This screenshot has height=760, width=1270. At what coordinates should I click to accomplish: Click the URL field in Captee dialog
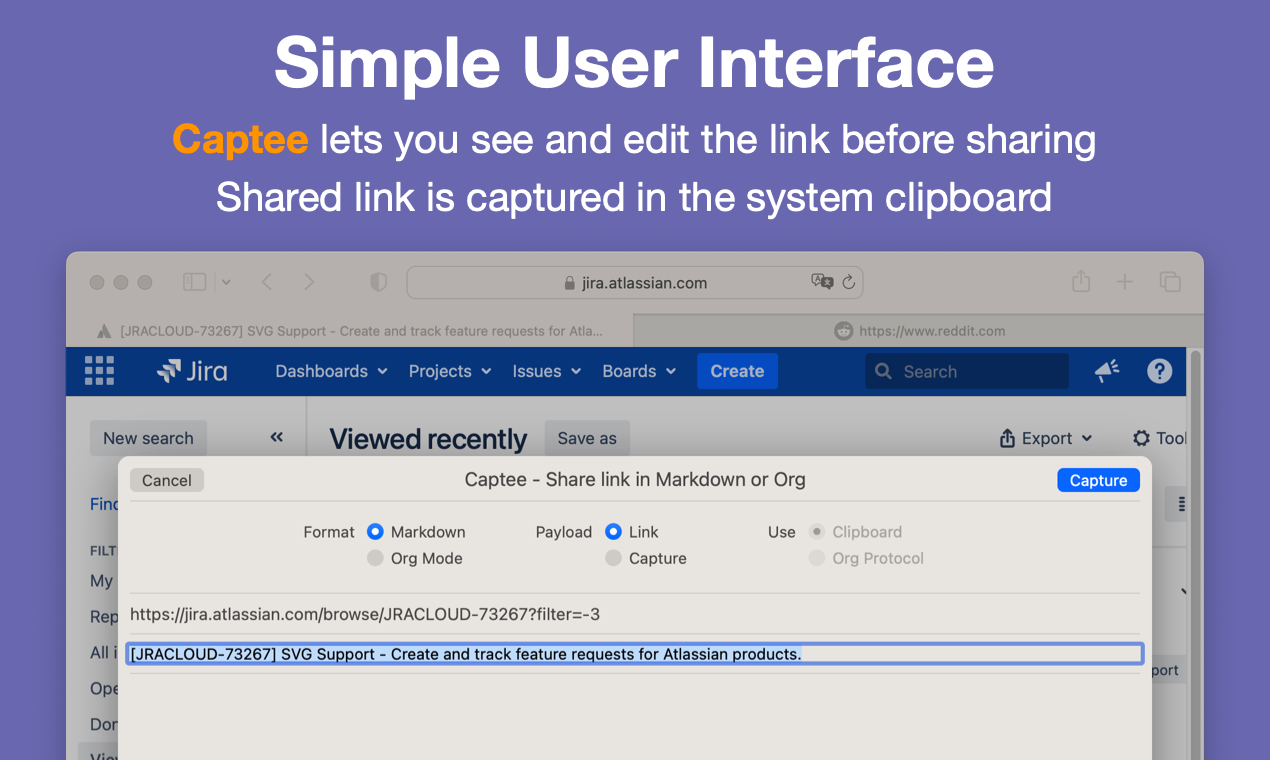(635, 614)
